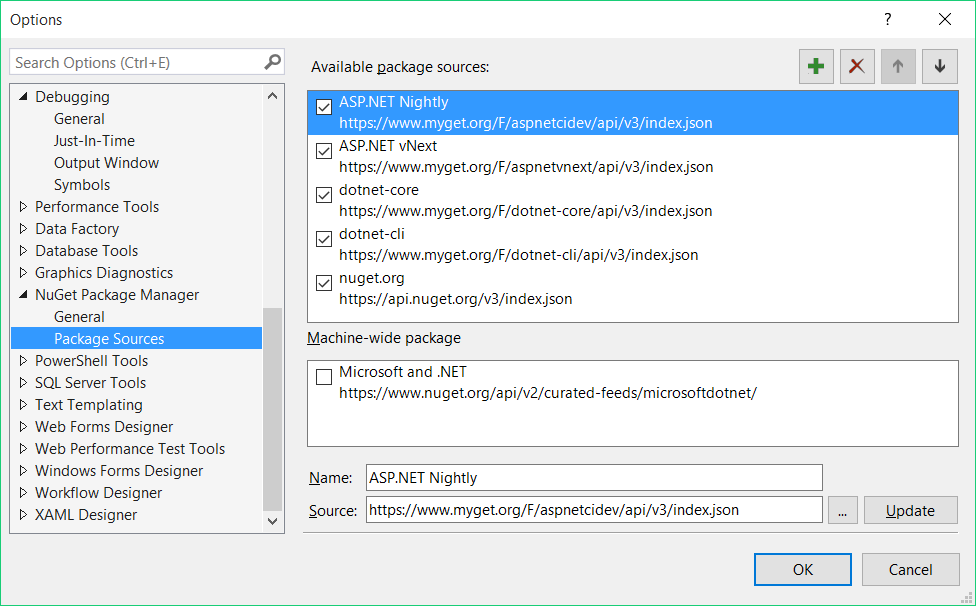Collapse the Debugging tree node
Image resolution: width=976 pixels, height=606 pixels.
23,96
